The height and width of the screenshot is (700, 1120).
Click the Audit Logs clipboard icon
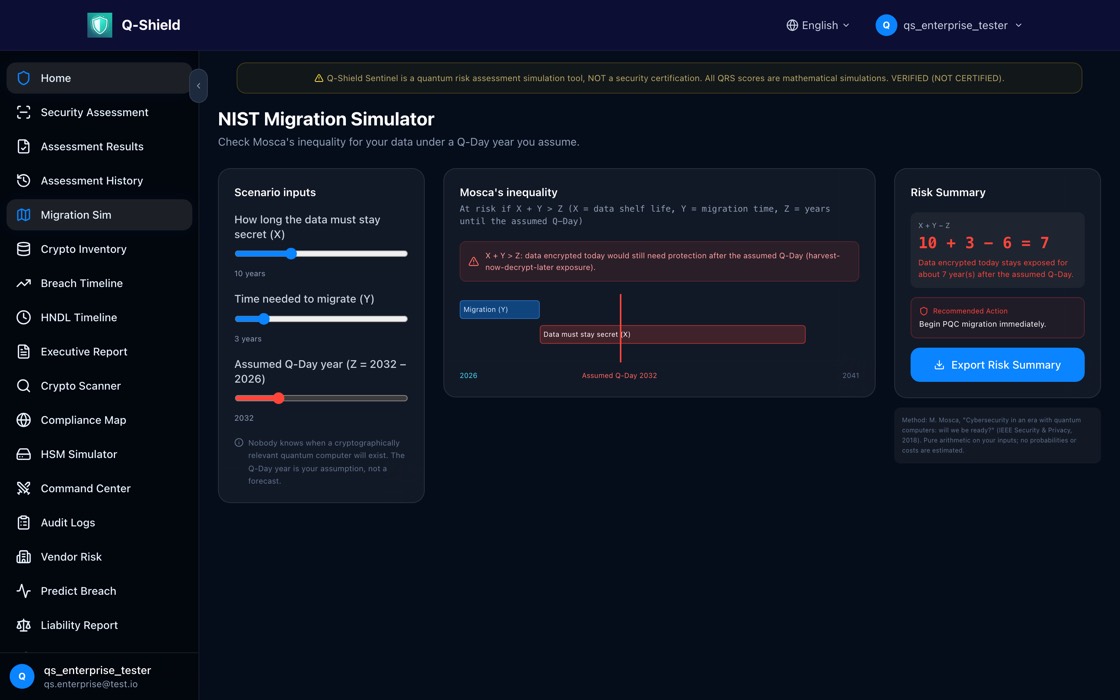tap(24, 523)
